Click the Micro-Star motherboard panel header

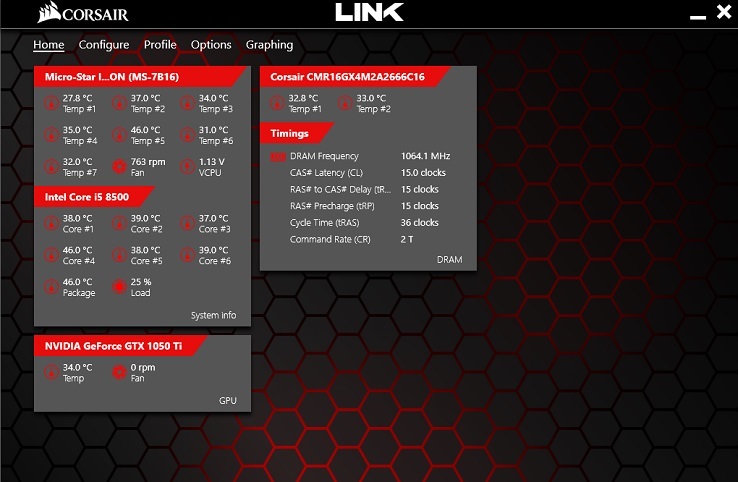pos(140,77)
